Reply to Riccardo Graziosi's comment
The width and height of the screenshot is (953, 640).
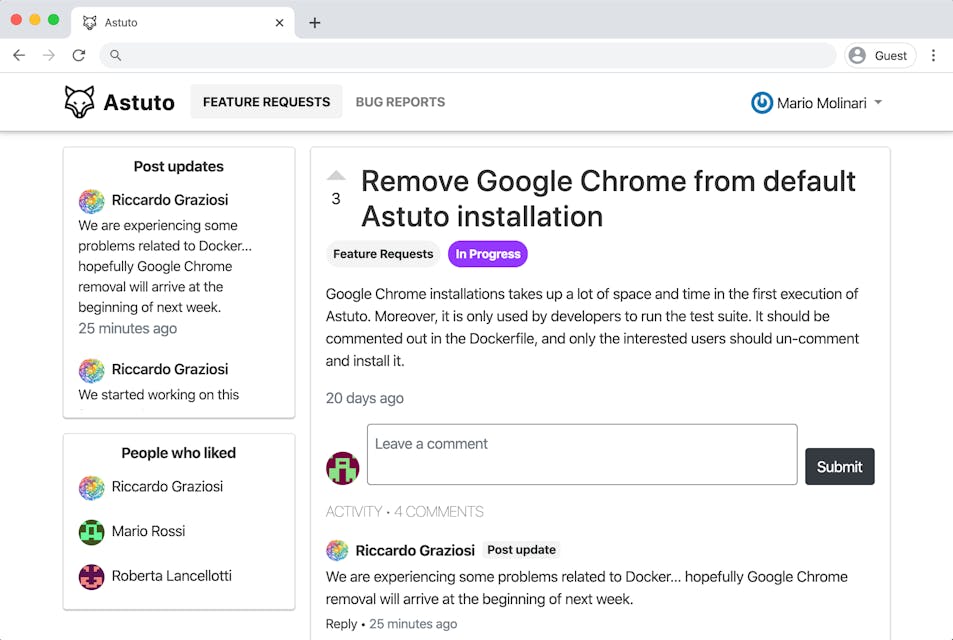point(341,624)
